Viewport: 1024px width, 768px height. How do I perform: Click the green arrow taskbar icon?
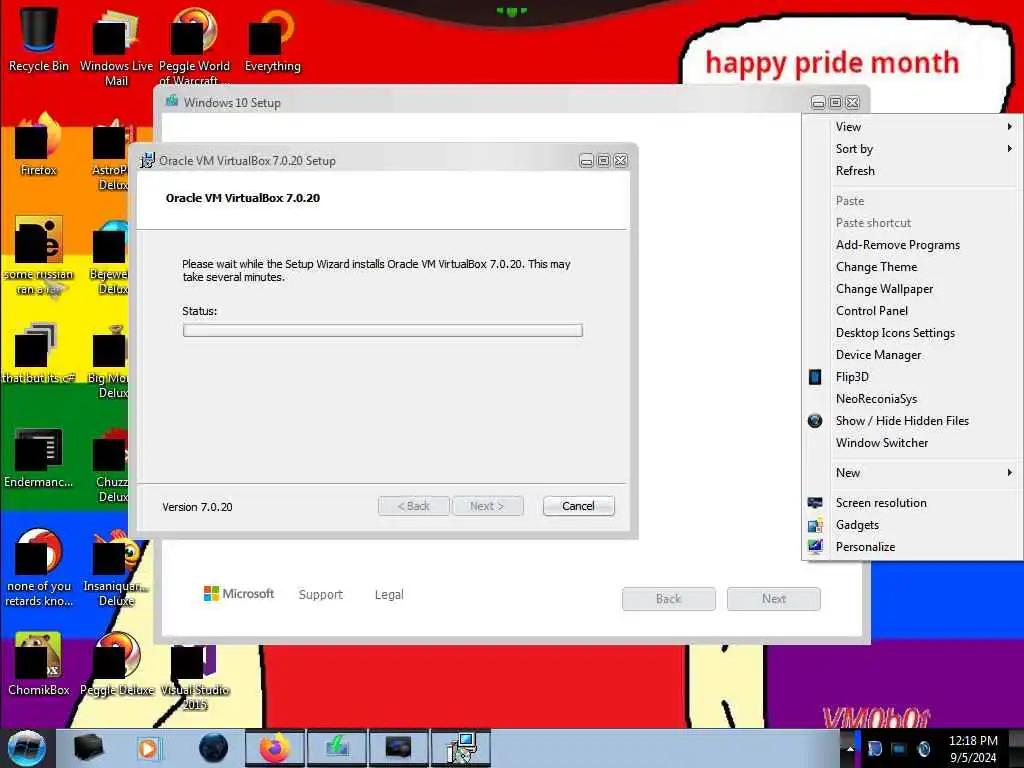click(337, 748)
